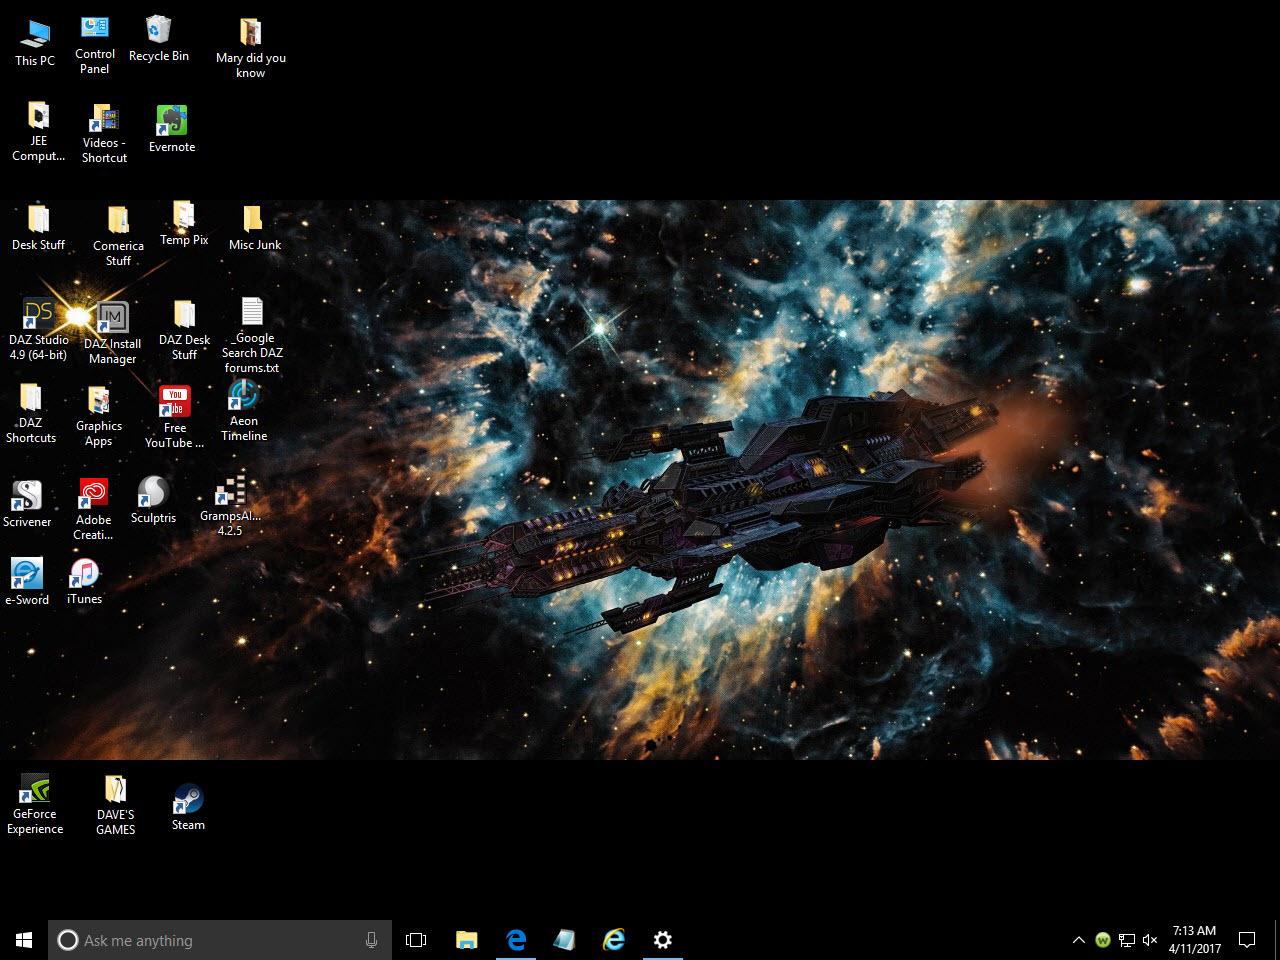The height and width of the screenshot is (960, 1280).
Task: Select the Adobe Creative Cloud shortcut
Action: click(93, 509)
